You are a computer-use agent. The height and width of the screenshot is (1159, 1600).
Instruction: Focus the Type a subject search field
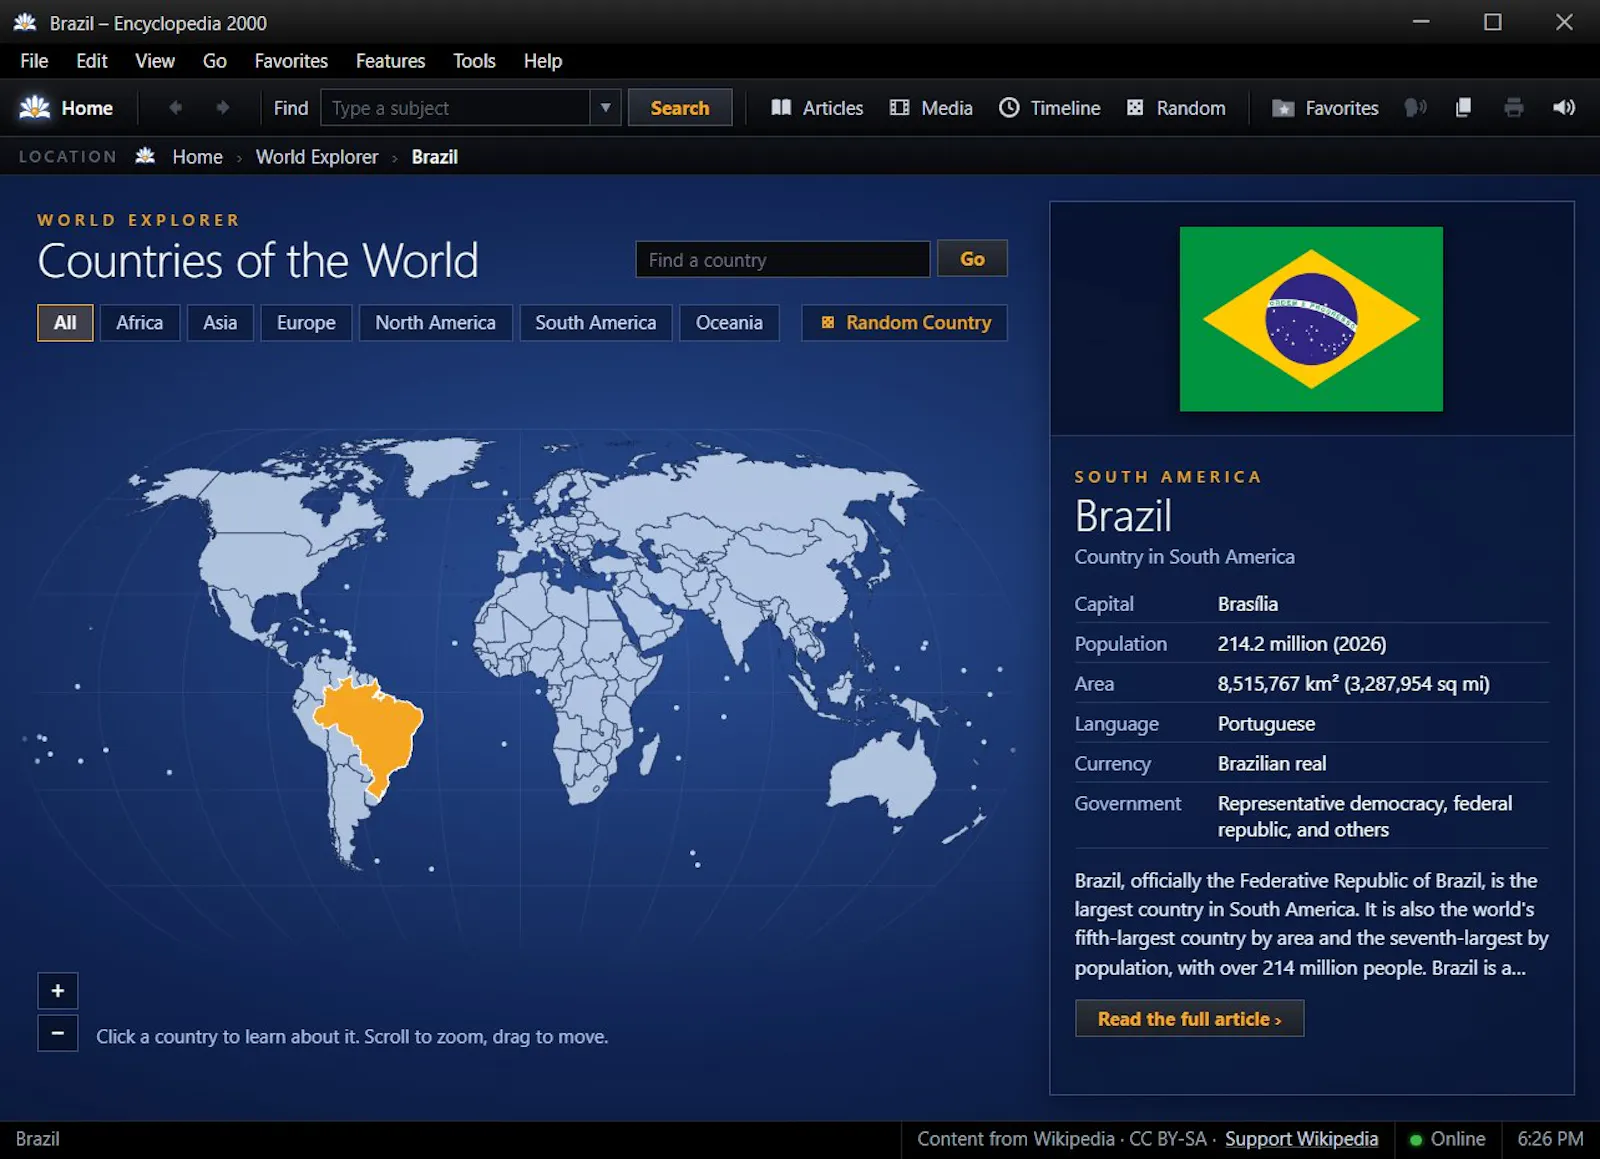[456, 108]
